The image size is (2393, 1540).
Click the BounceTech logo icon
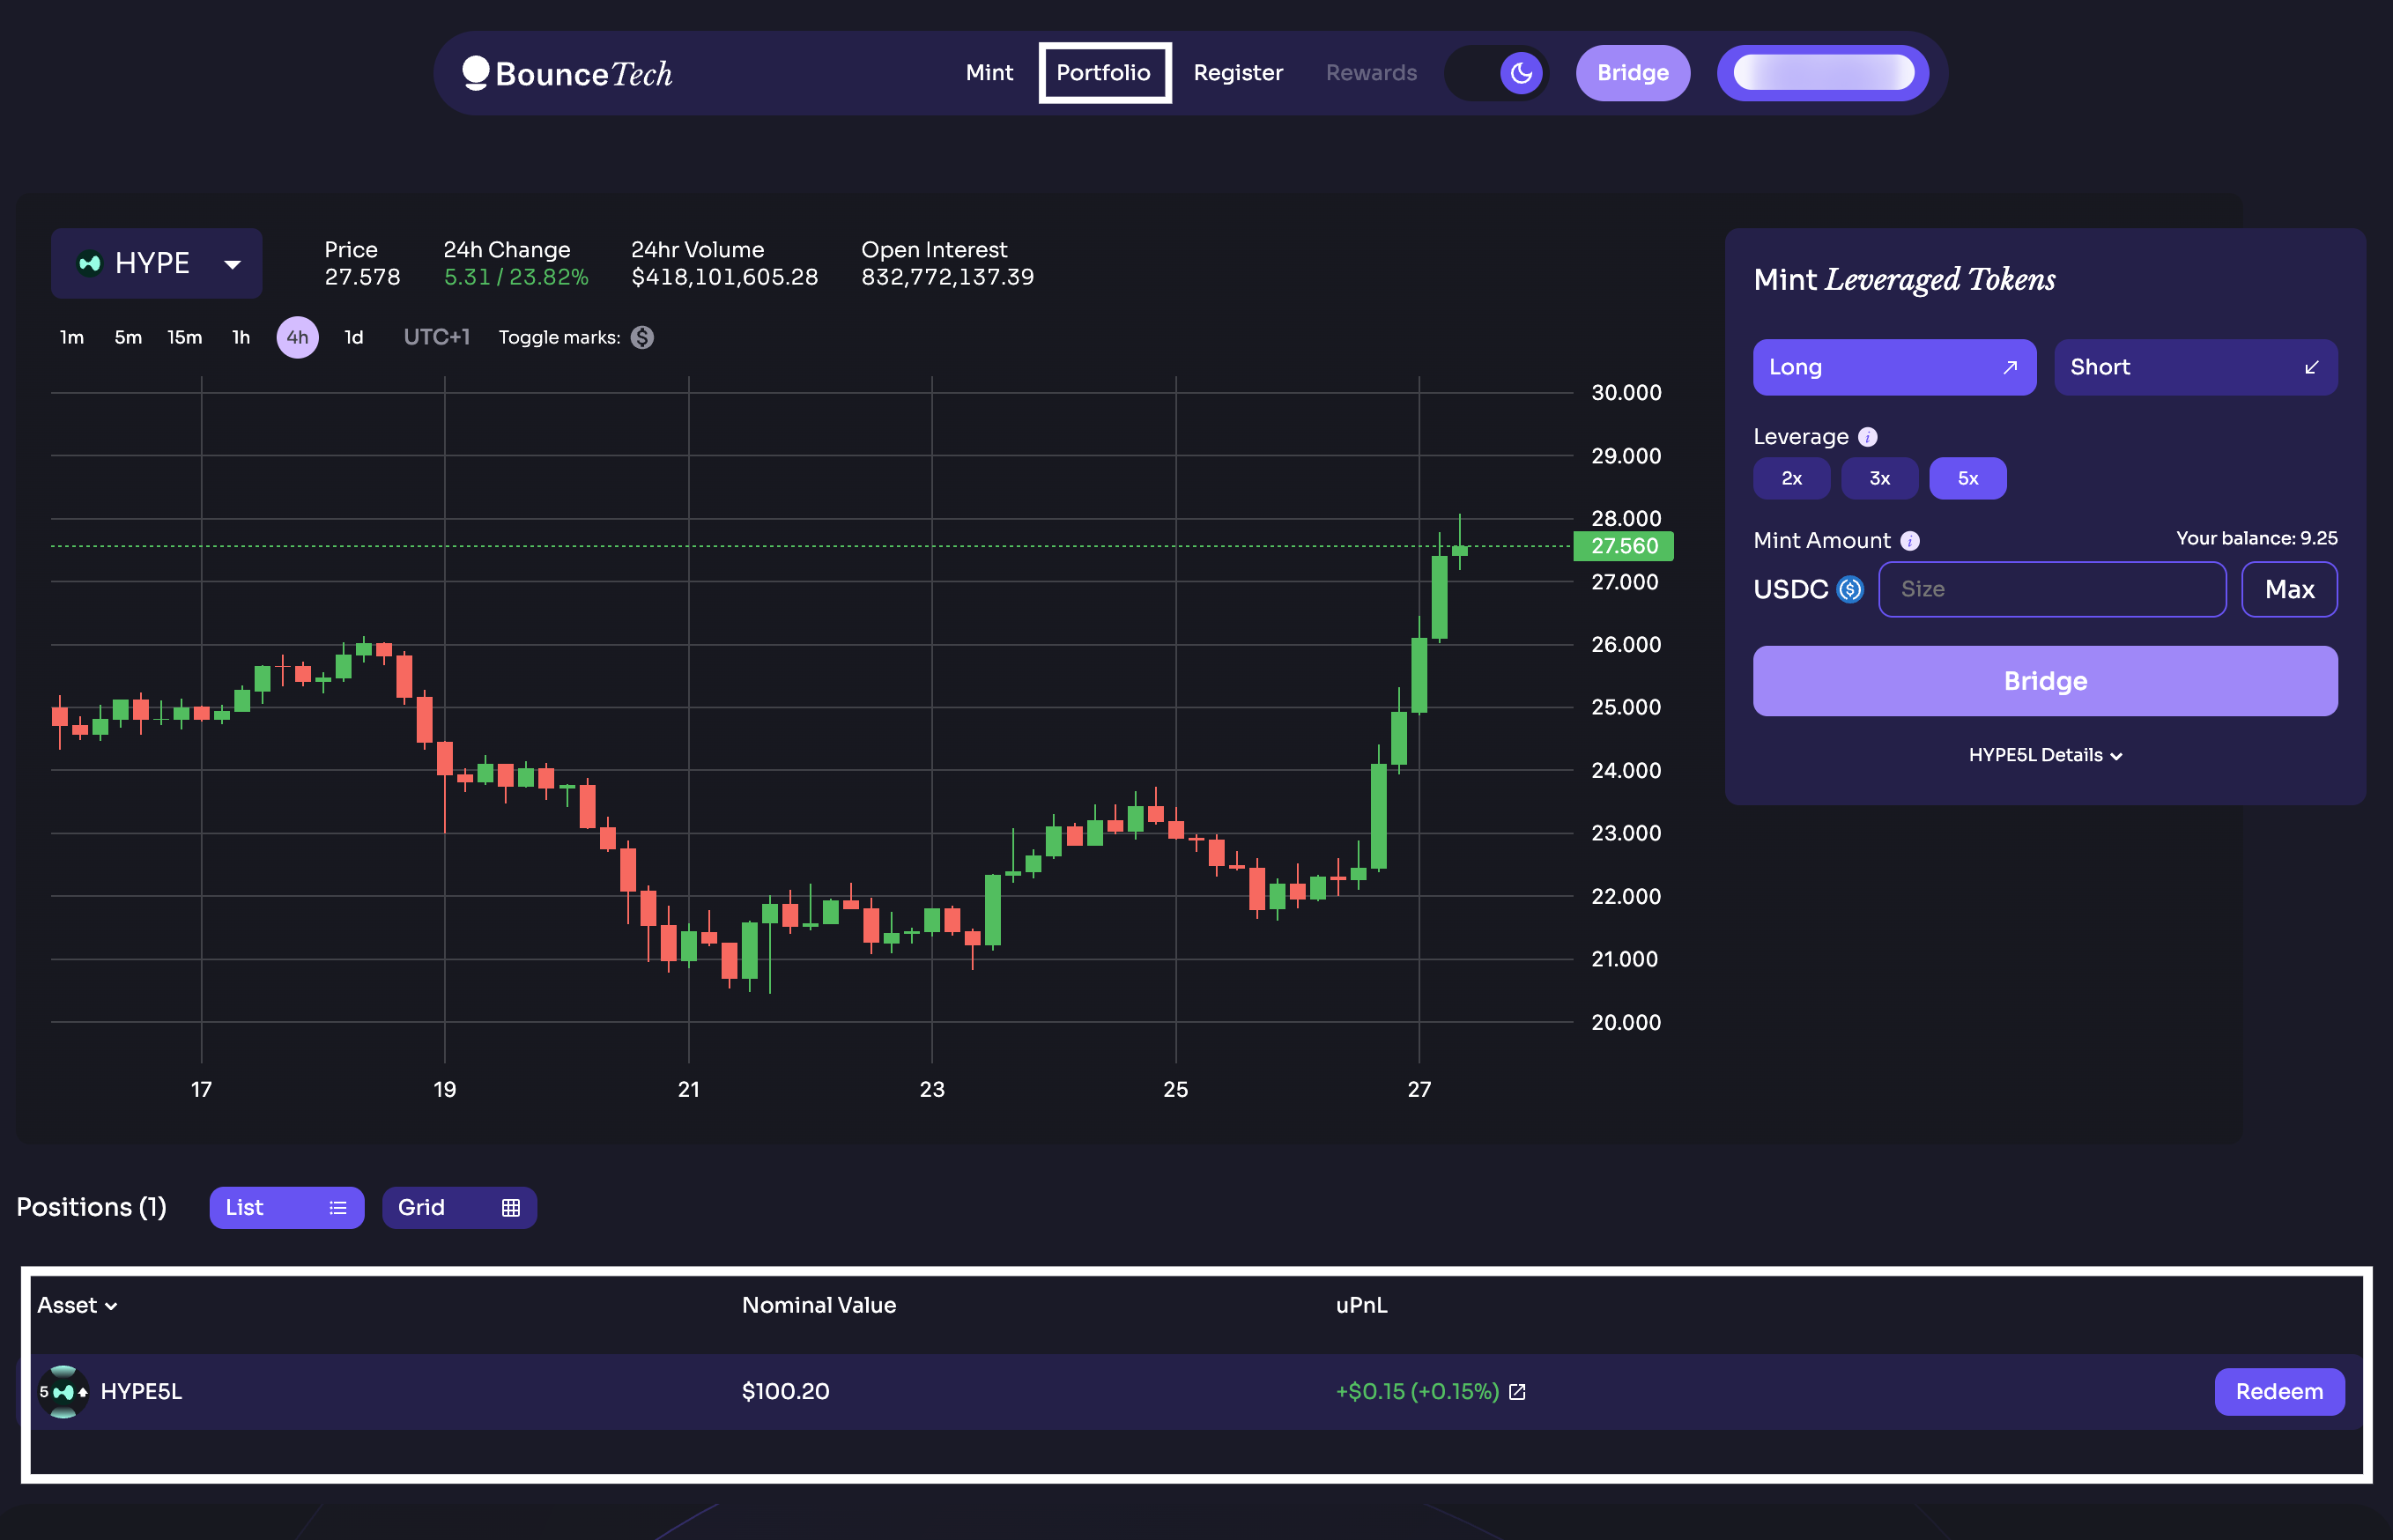(476, 72)
